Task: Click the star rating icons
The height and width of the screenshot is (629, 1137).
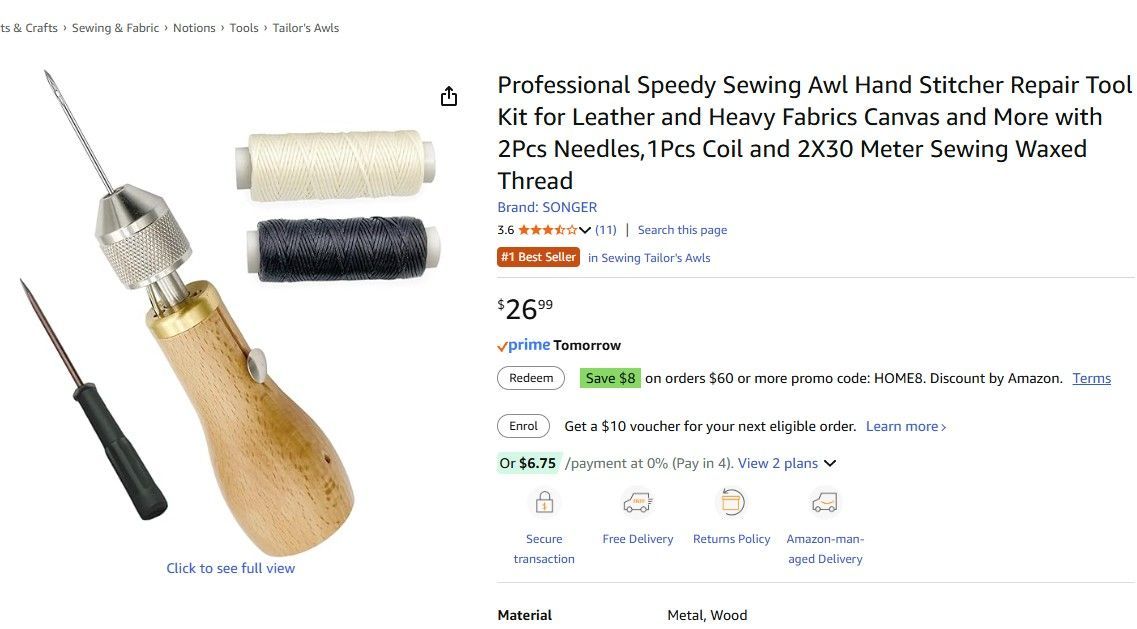Action: 547,230
